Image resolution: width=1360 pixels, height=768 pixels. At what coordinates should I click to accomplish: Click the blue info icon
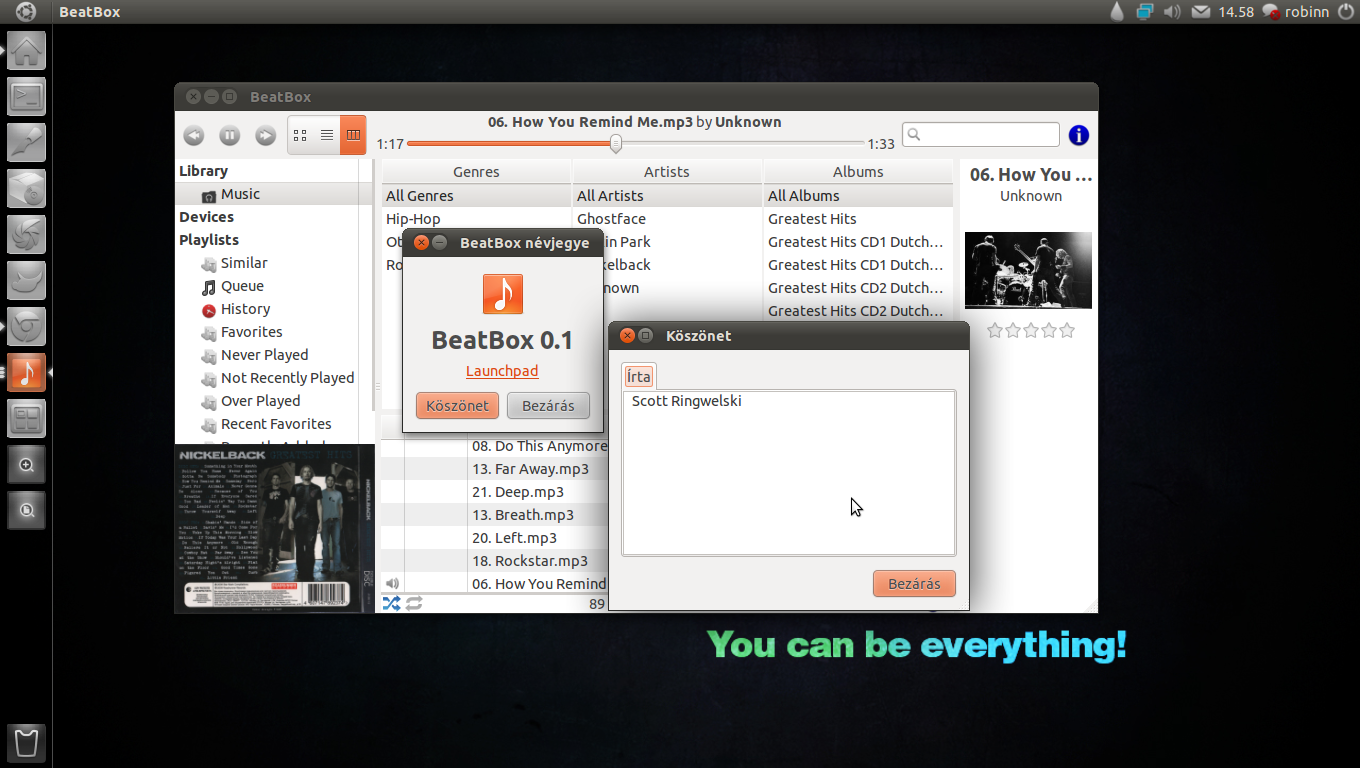[1079, 135]
